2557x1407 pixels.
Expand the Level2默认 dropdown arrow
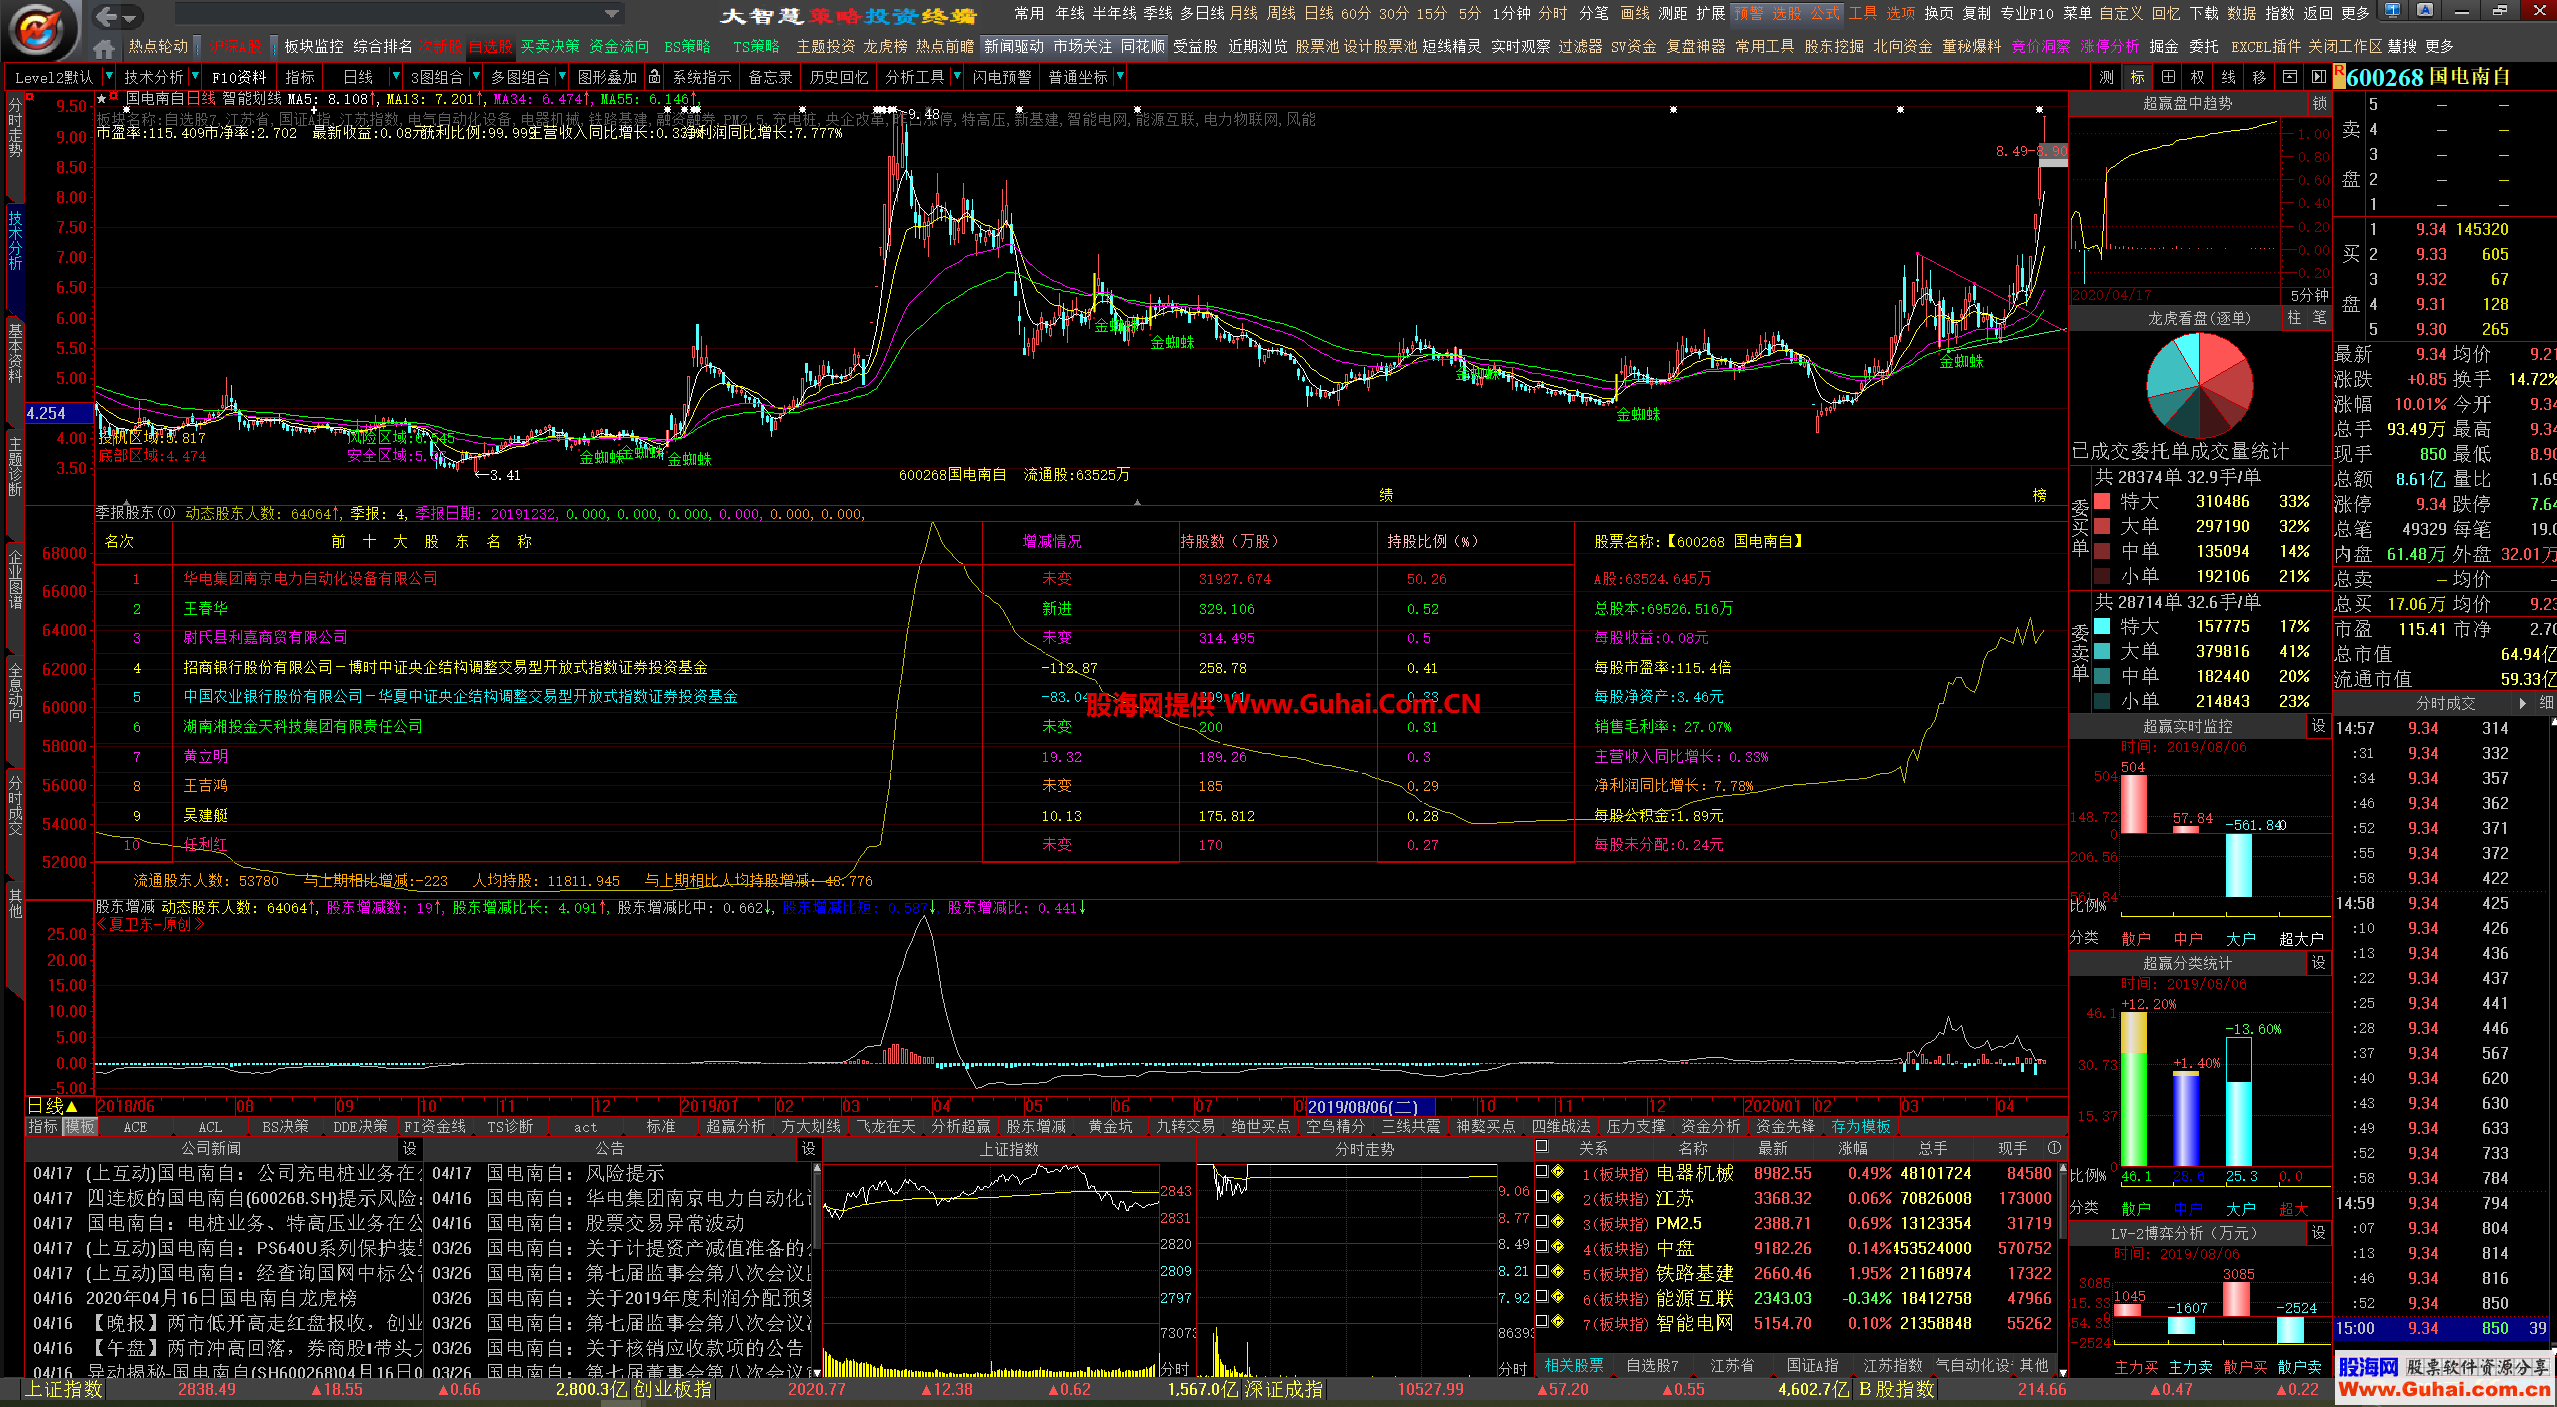(107, 77)
